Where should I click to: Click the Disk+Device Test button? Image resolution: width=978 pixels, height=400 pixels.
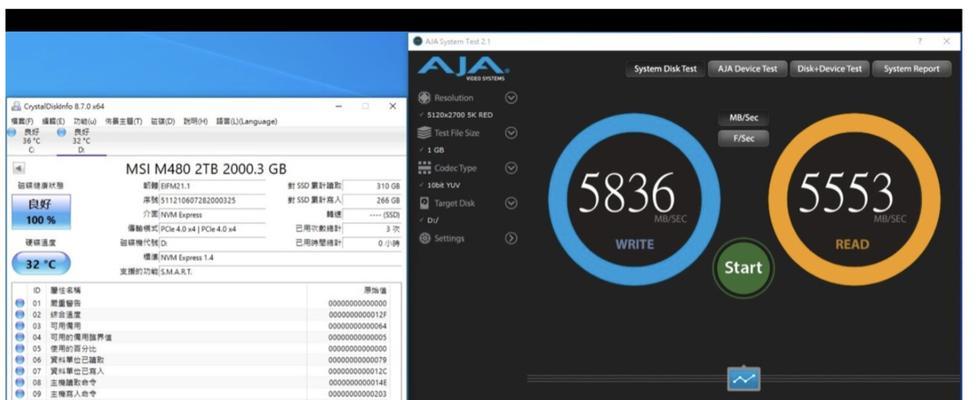(830, 69)
